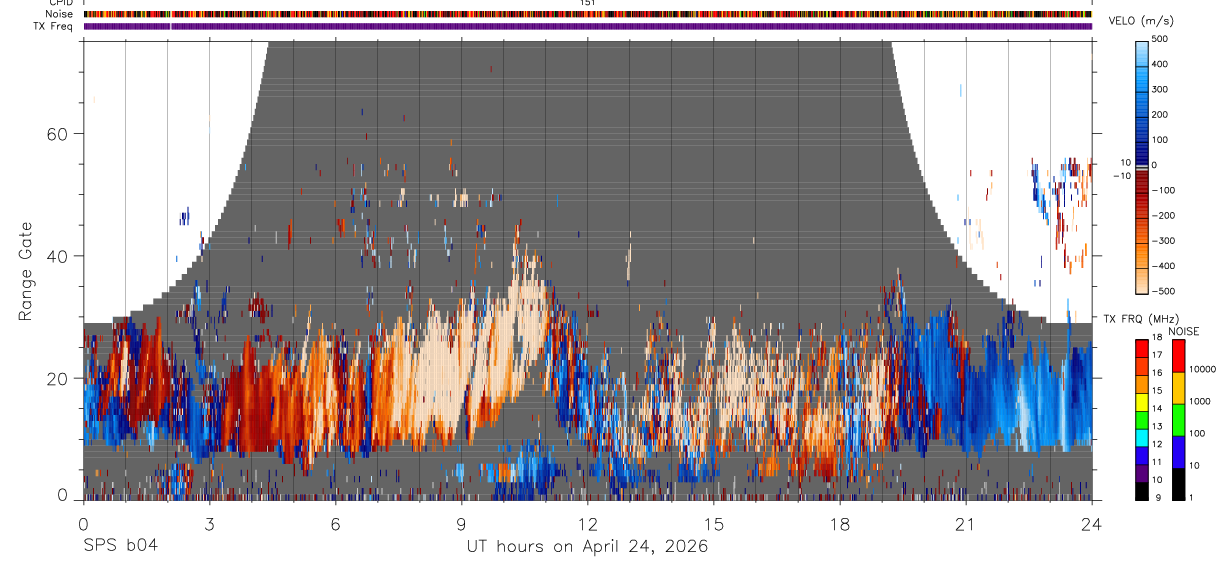
Task: Click the -300 tick on the velocity scale
Action: pos(1164,241)
